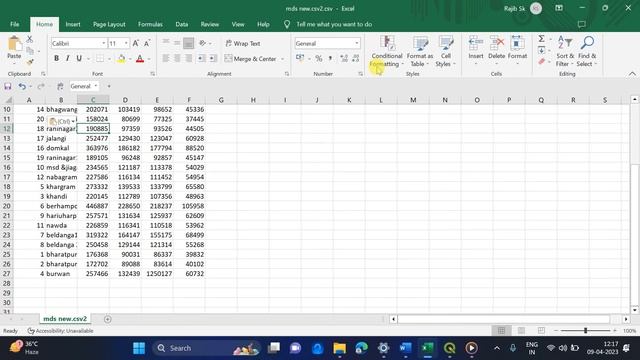Apply the red font color
Viewport: 640px width, 360px height.
tap(140, 59)
